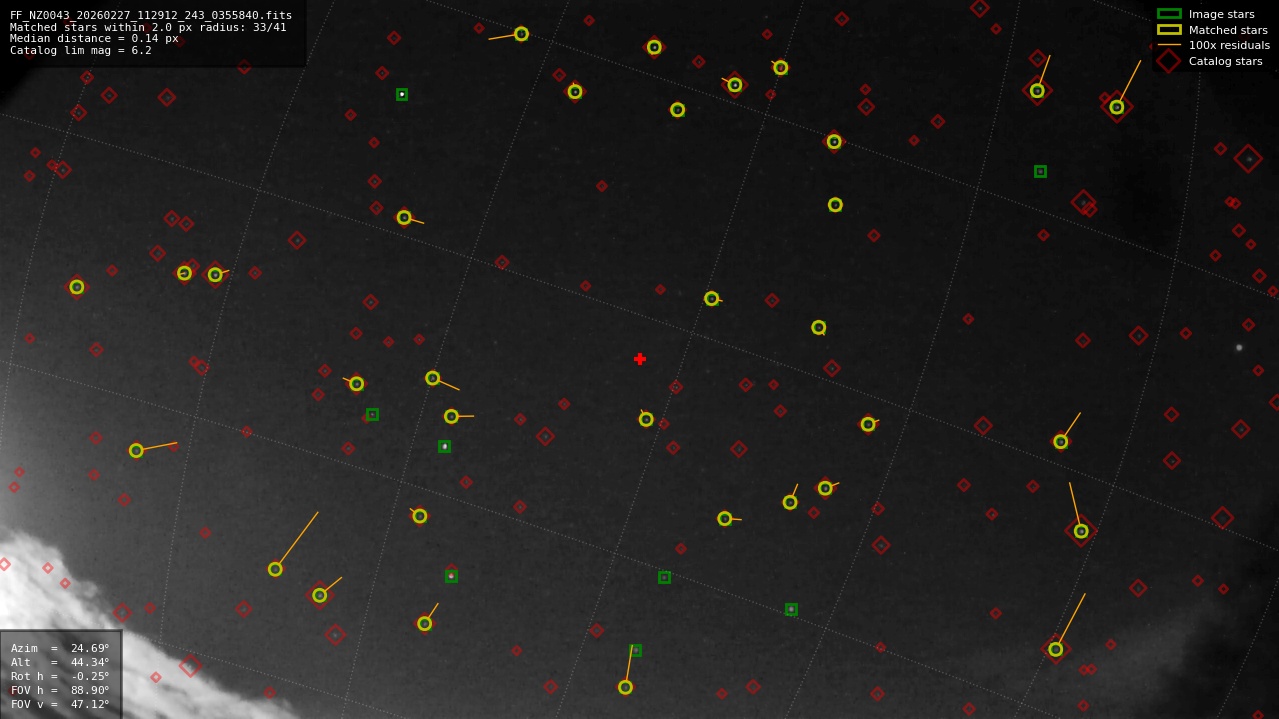Click the "FOV v = 47.12°" readout

[60, 704]
